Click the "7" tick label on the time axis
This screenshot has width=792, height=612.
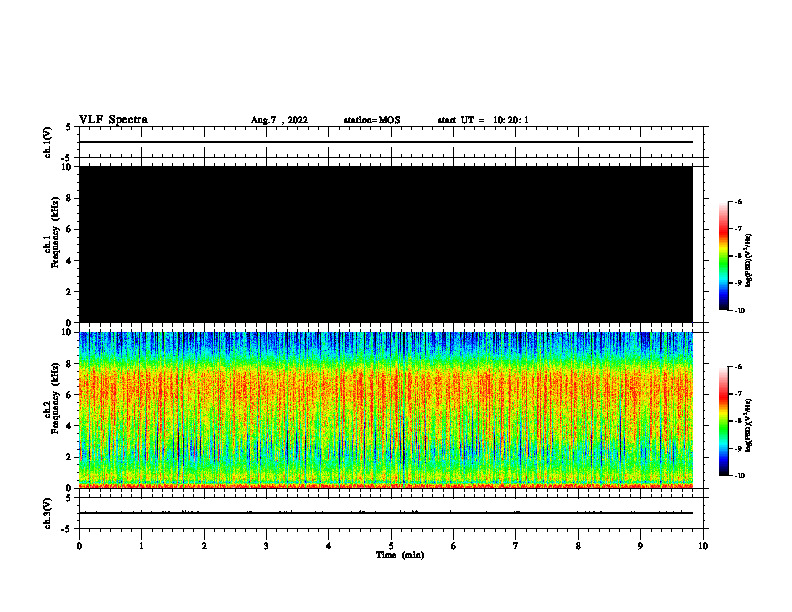tap(516, 546)
